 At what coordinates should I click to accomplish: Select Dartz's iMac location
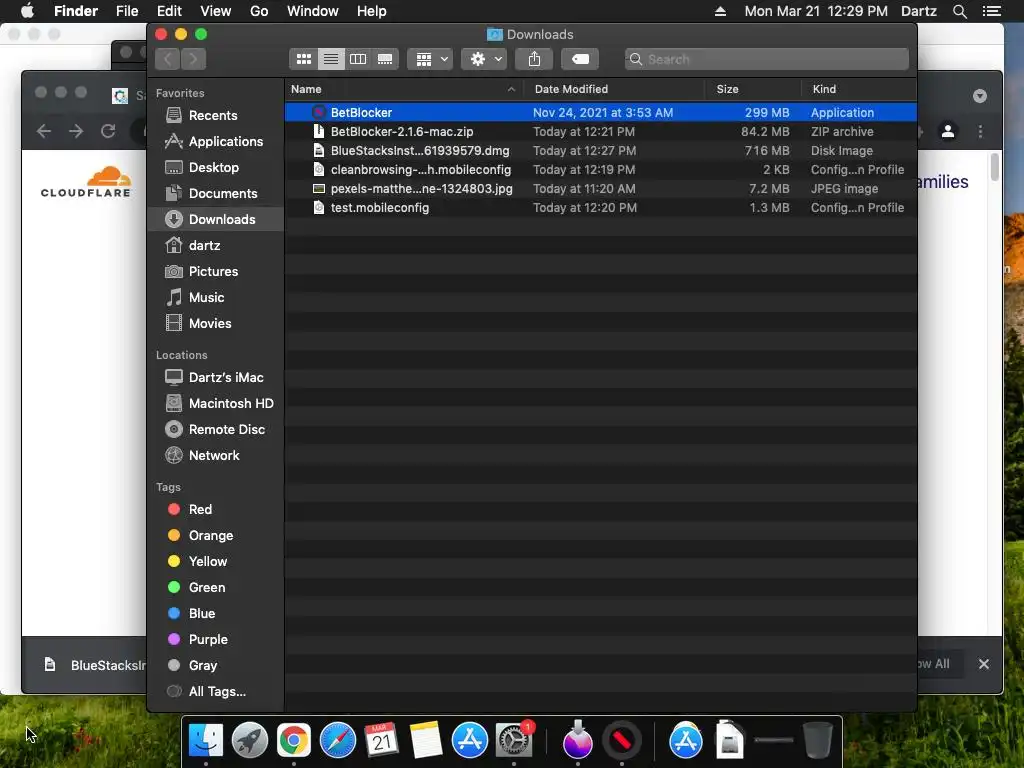click(x=216, y=377)
